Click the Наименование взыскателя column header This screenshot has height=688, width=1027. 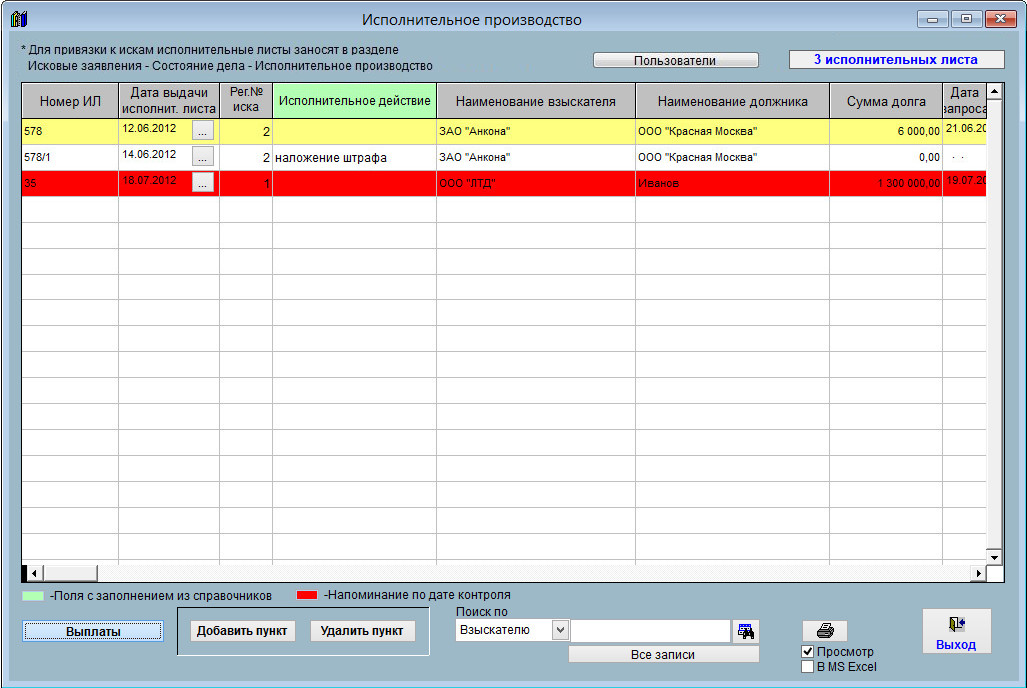click(535, 101)
